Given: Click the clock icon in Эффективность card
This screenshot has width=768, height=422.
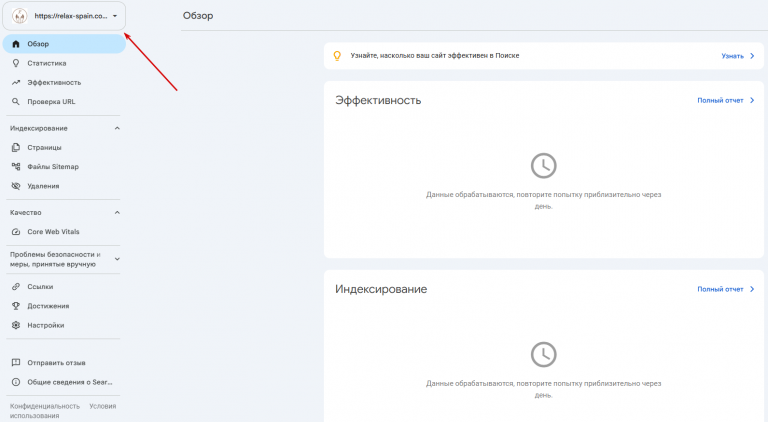Looking at the screenshot, I should (544, 165).
